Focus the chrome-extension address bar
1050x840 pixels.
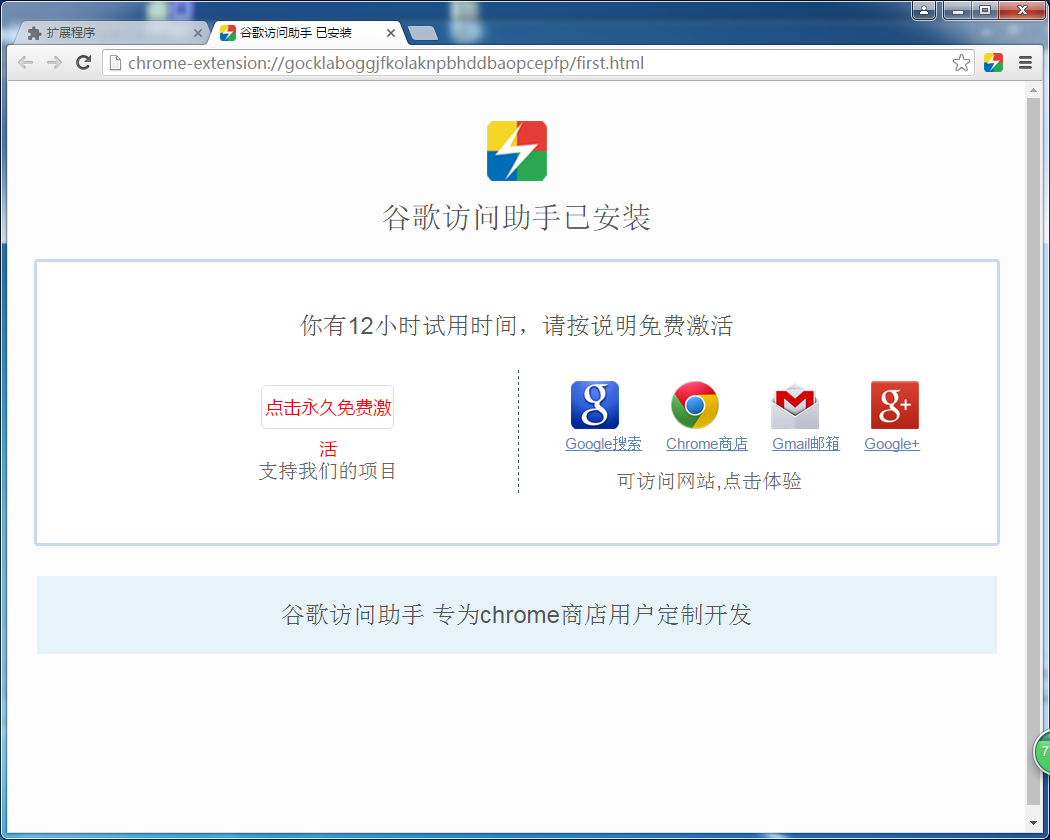click(x=530, y=63)
